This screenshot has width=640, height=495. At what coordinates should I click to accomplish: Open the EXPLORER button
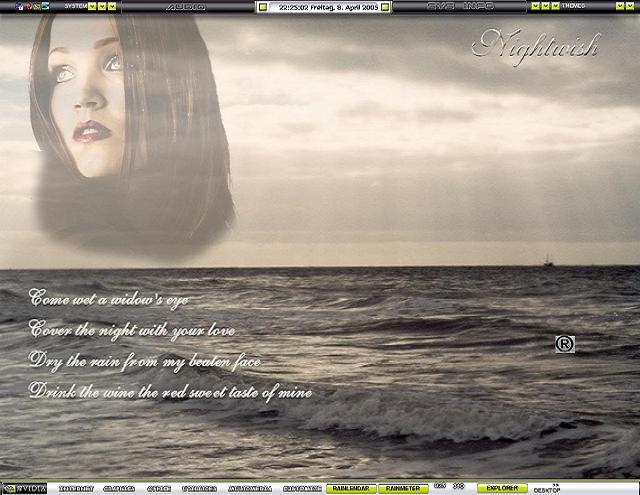tap(502, 488)
